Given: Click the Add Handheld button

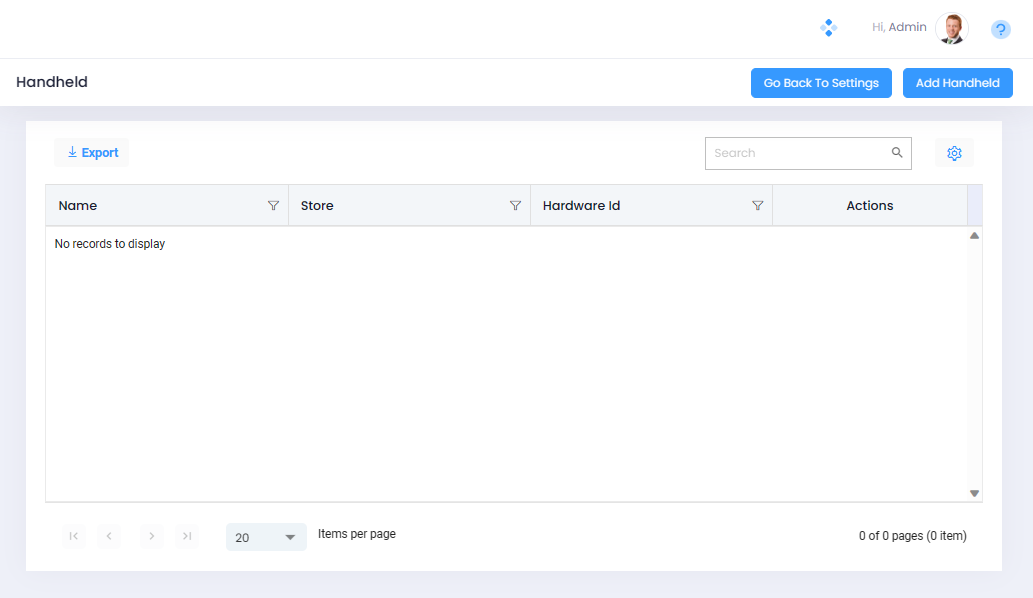Looking at the screenshot, I should [x=957, y=83].
